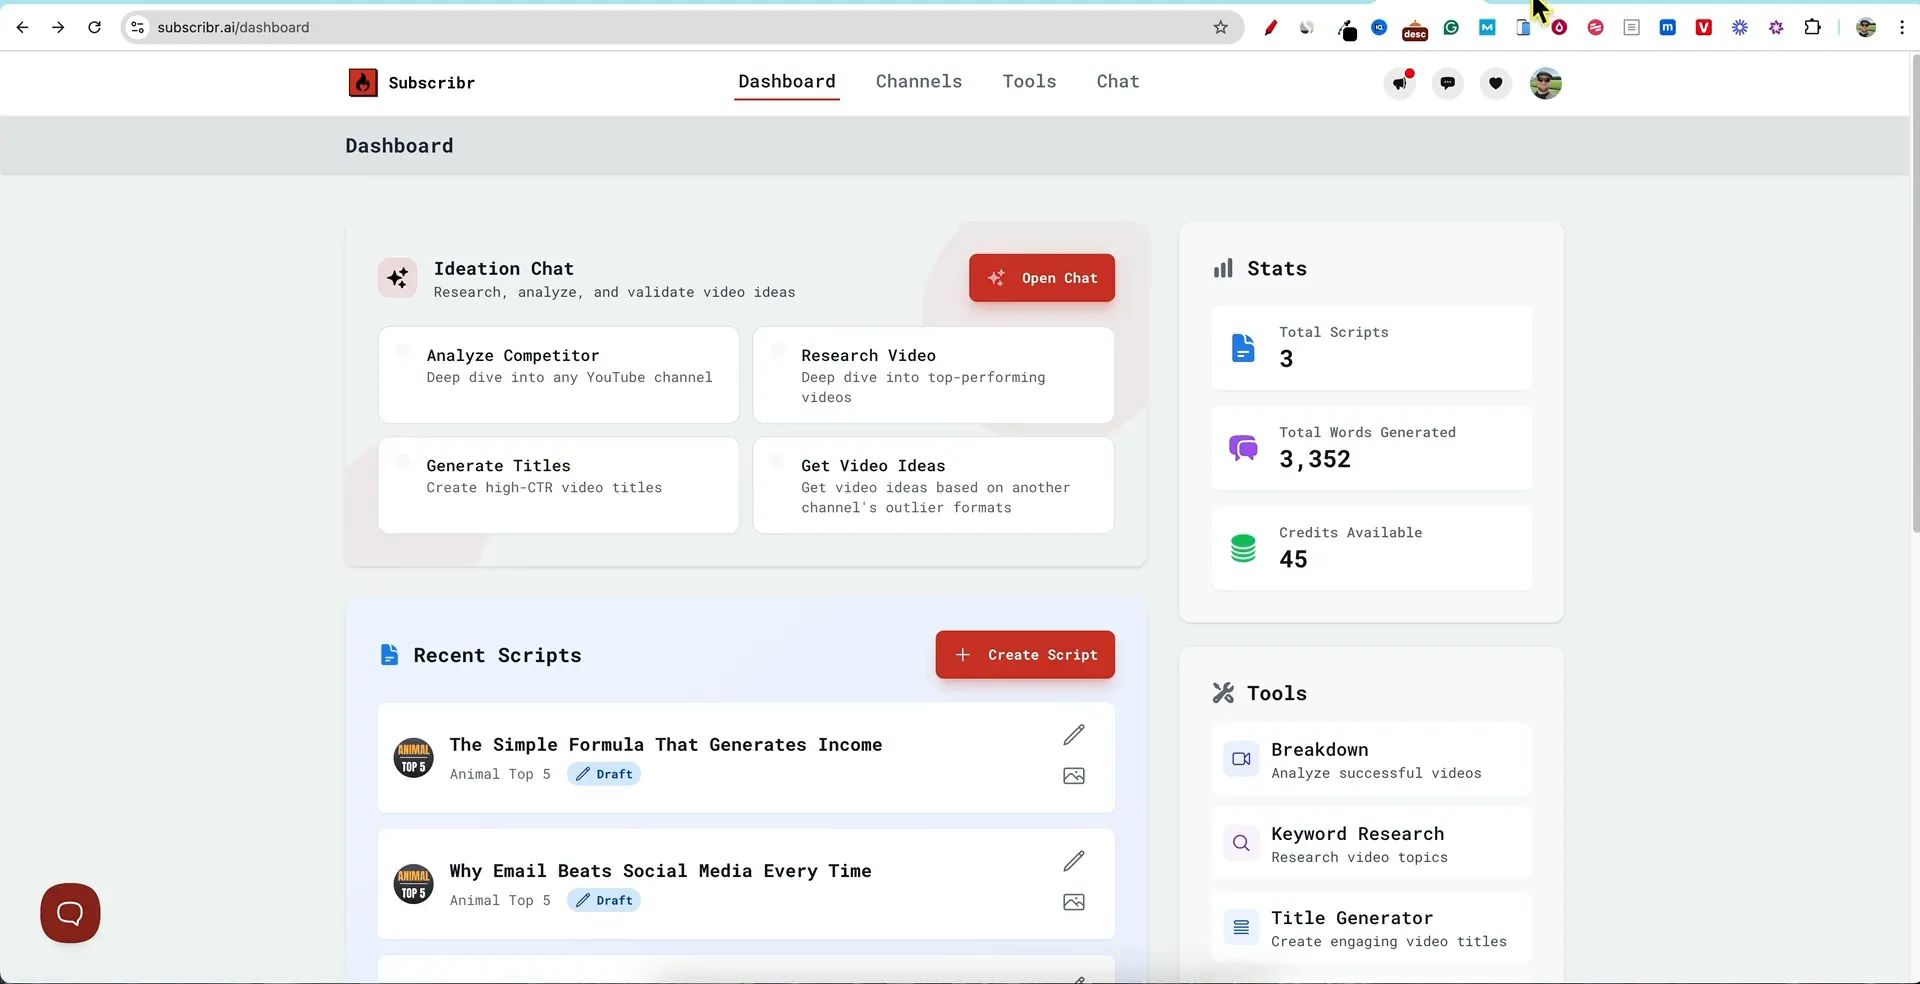1920x984 pixels.
Task: Open thumbnail icon for 'The Simple Formula' script
Action: (x=1074, y=776)
